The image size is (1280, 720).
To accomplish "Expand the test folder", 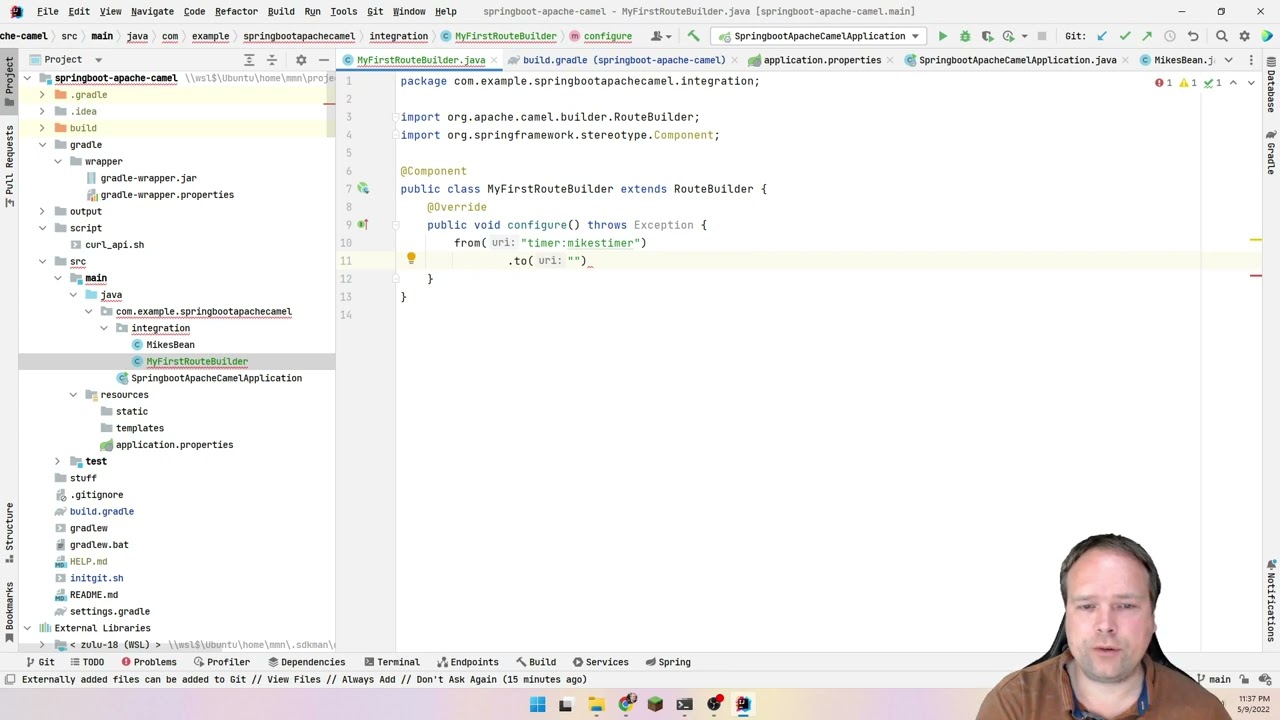I will click(x=57, y=462).
